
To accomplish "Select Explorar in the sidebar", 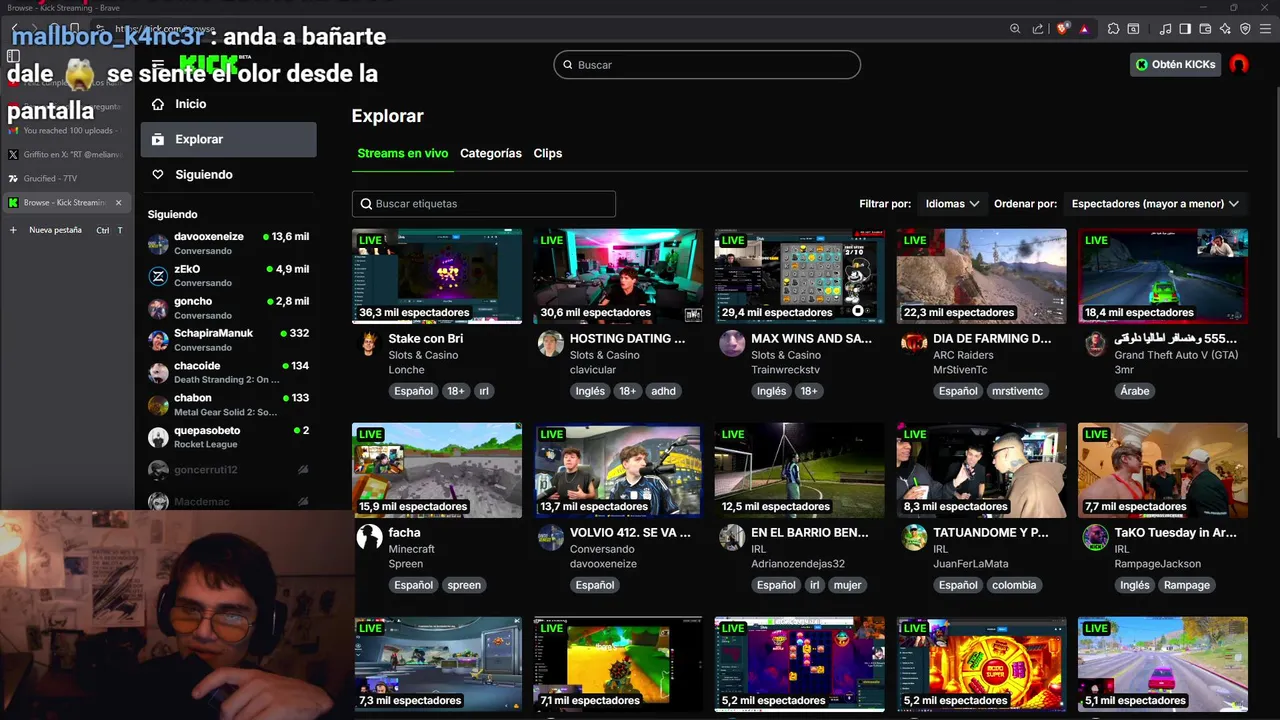I will (228, 139).
